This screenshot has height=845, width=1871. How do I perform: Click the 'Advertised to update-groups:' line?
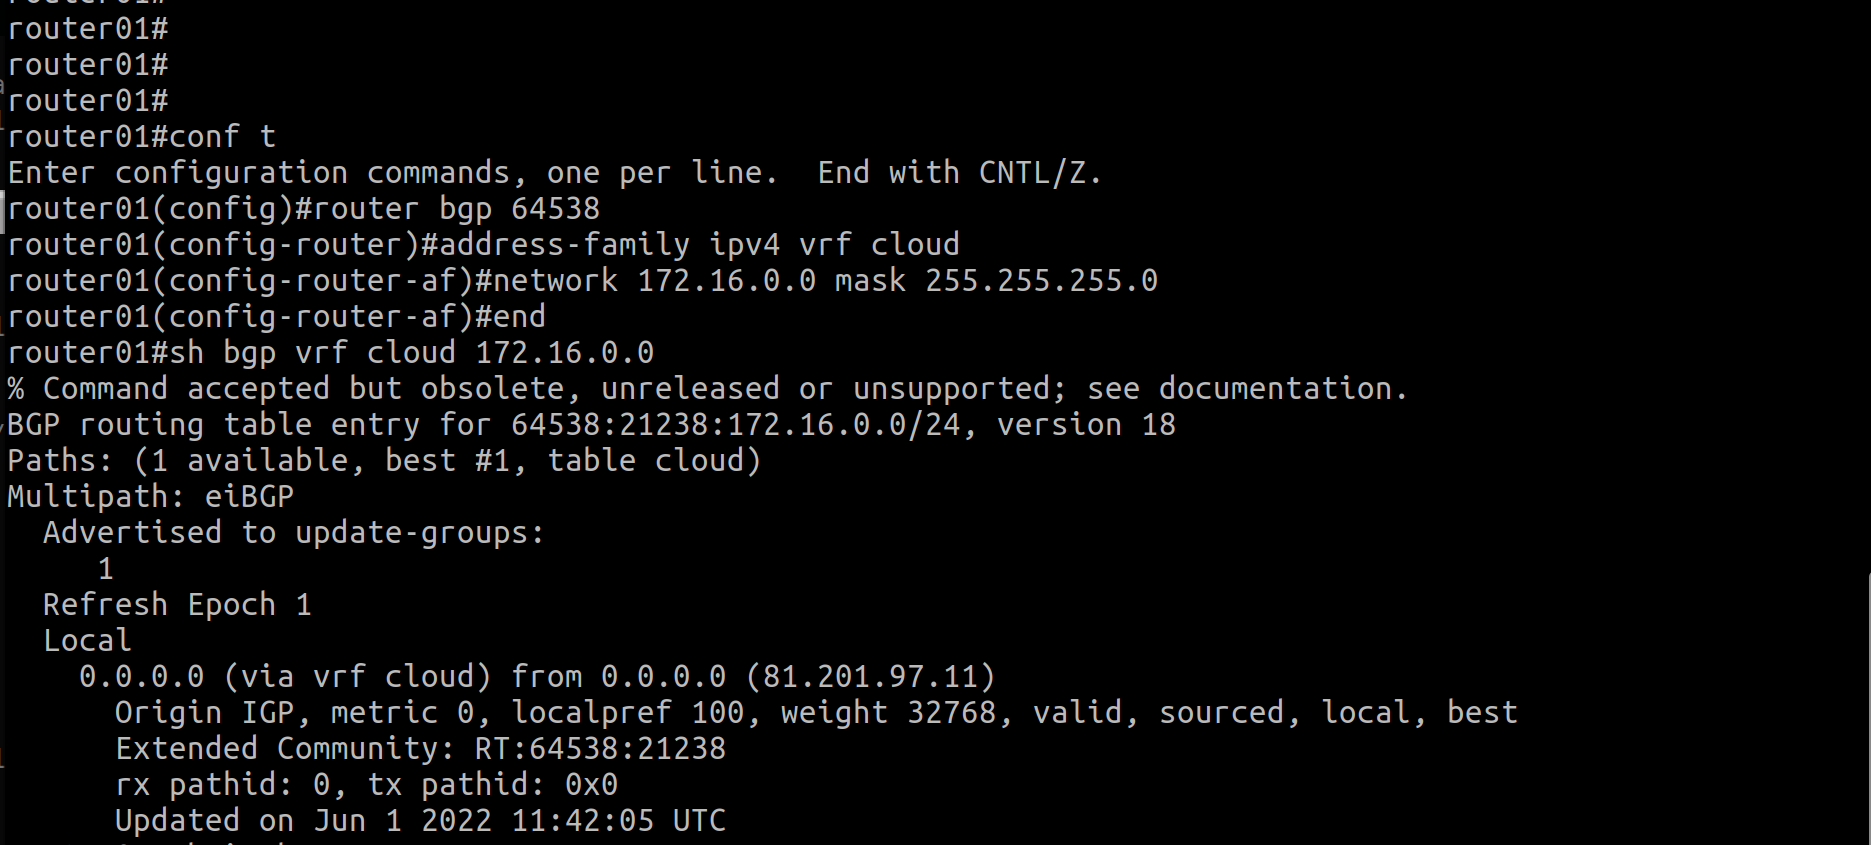pos(294,532)
